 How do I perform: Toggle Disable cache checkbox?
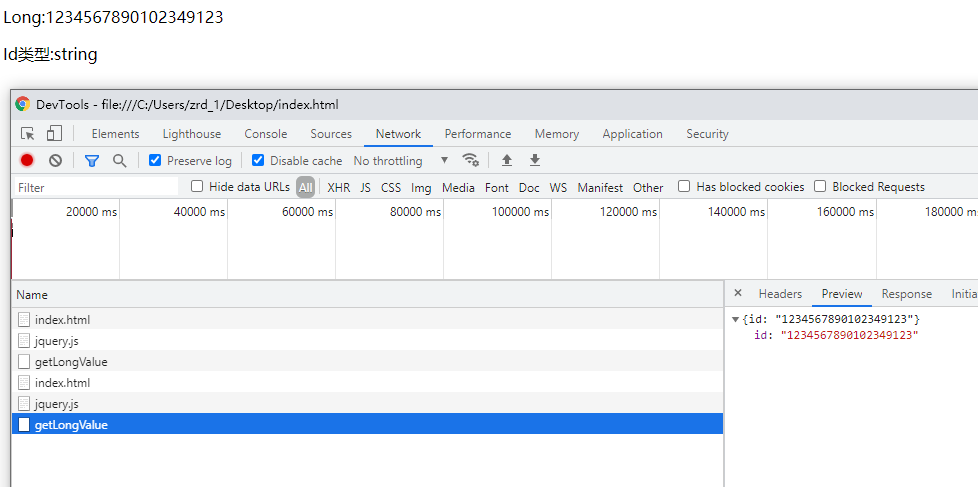coord(258,160)
